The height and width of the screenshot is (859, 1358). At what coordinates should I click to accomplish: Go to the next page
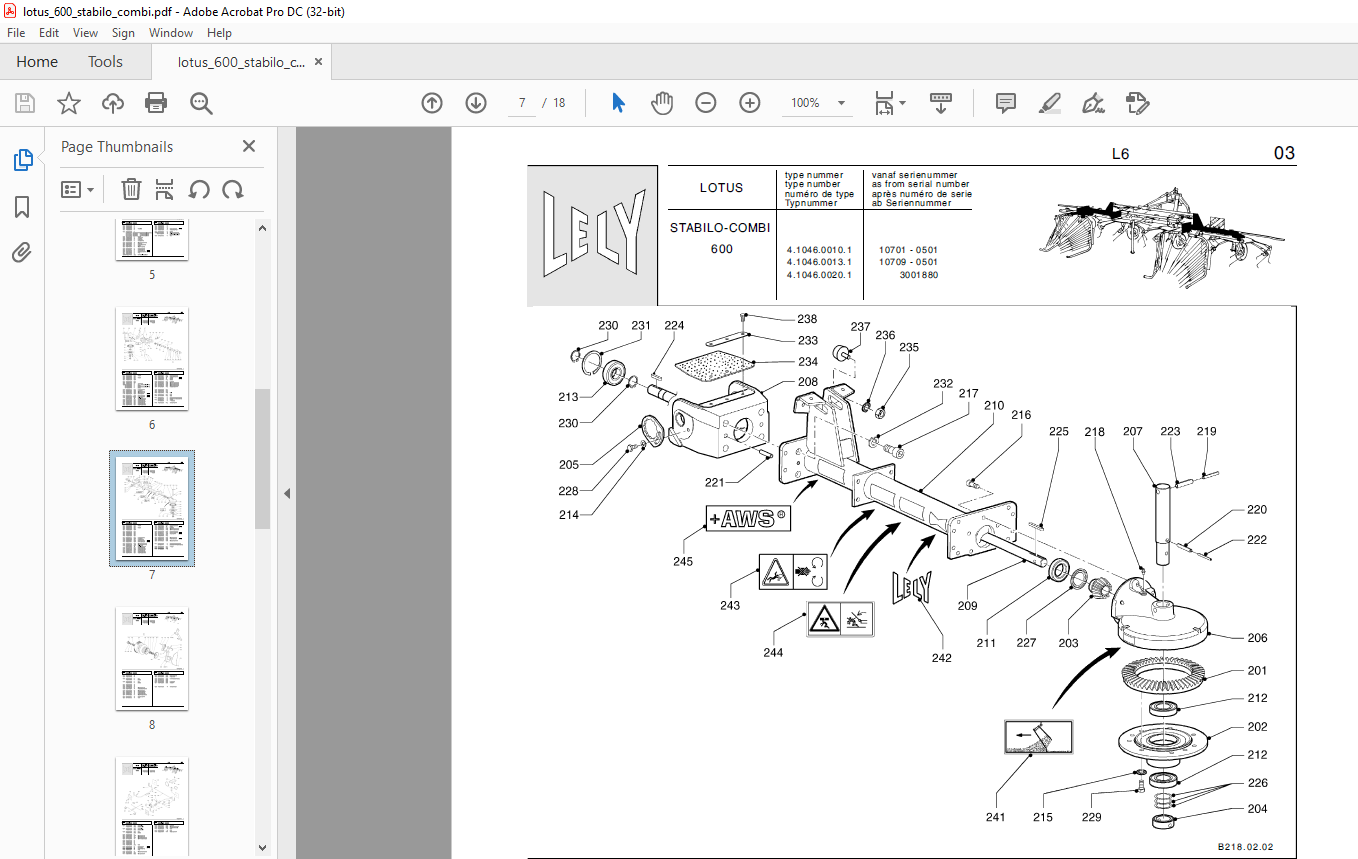tap(476, 103)
